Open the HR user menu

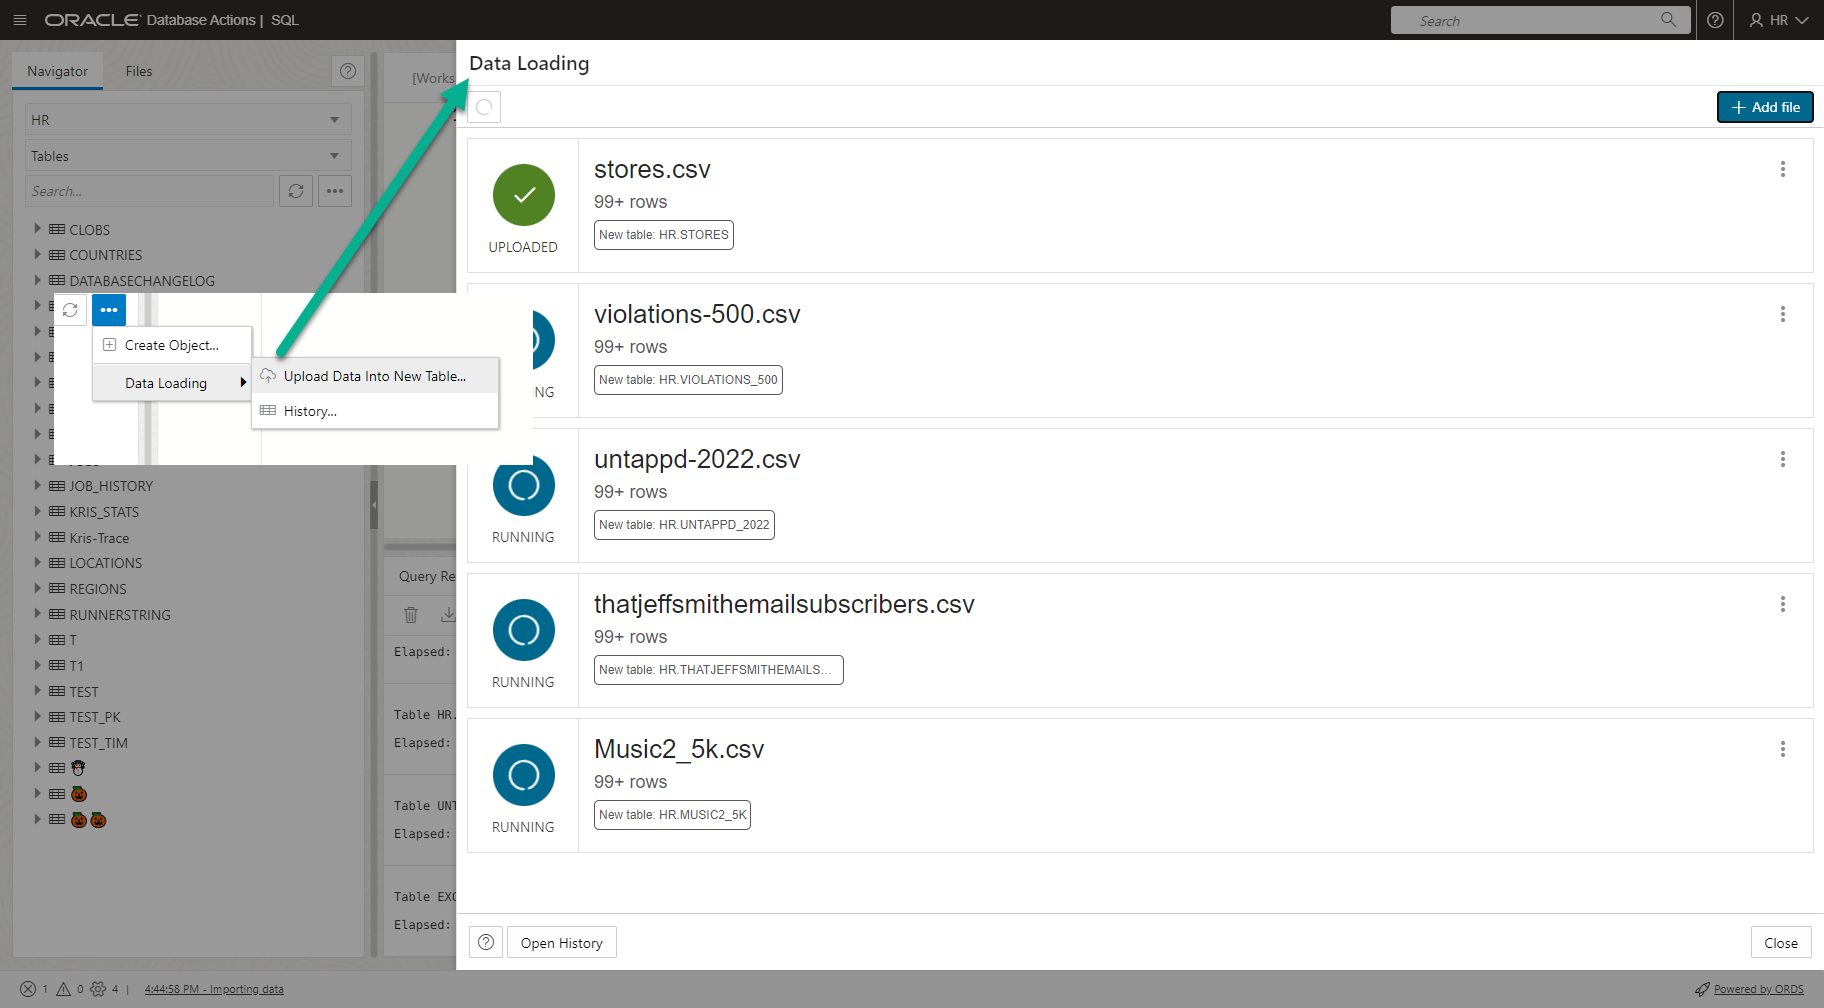(1779, 20)
